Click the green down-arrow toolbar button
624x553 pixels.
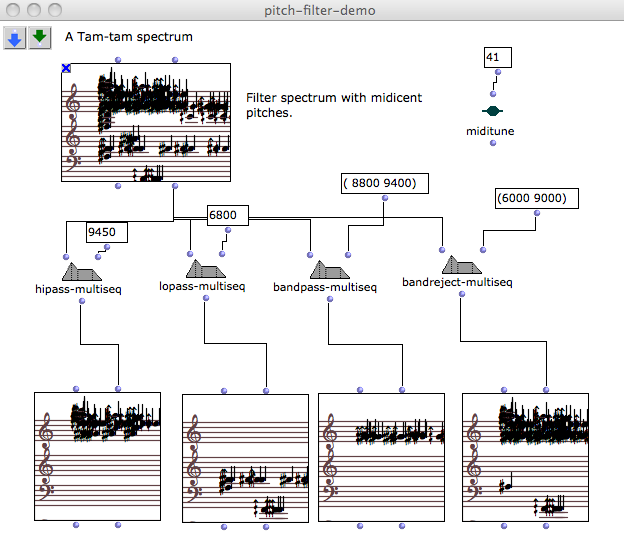pos(40,38)
